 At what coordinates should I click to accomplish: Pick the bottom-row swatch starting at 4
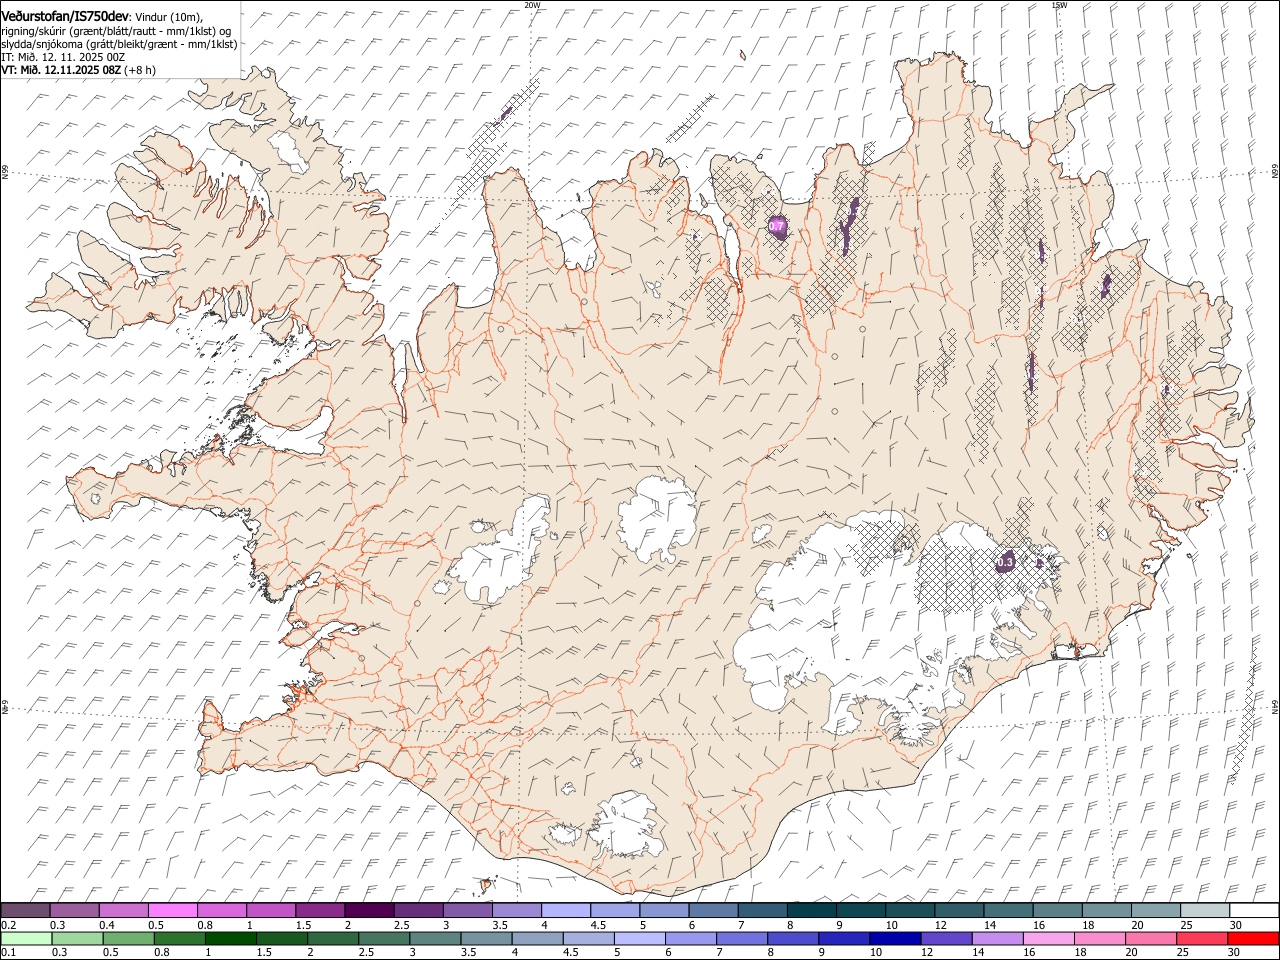click(x=537, y=938)
